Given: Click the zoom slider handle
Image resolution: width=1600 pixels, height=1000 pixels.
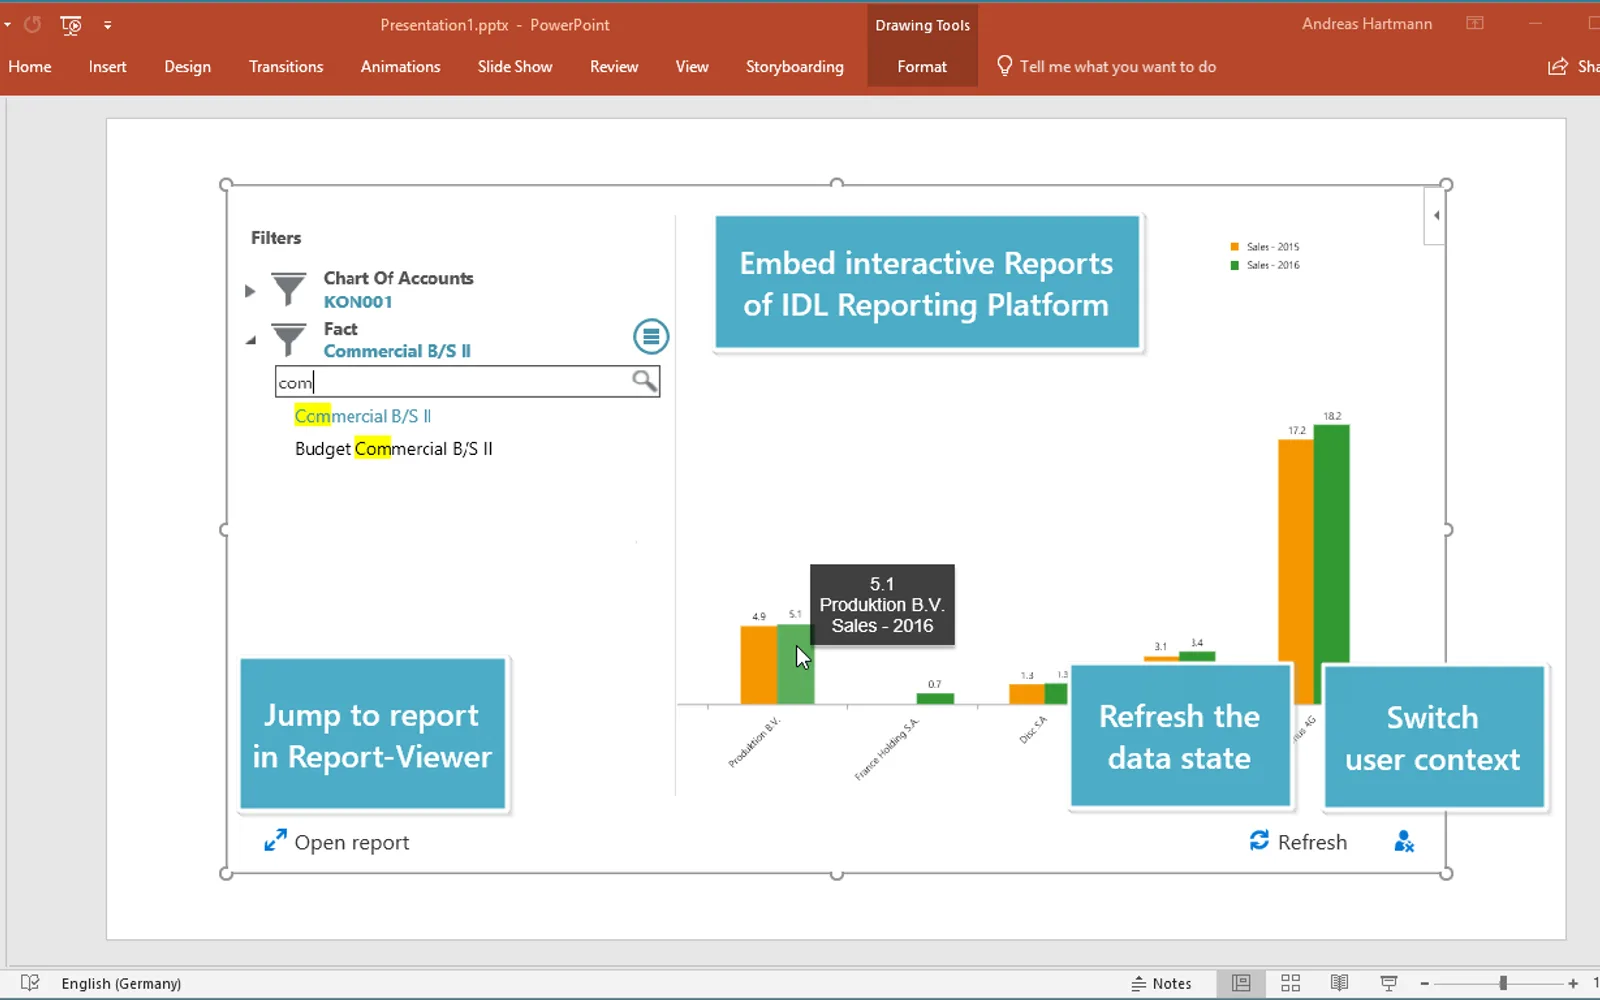Looking at the screenshot, I should 1503,984.
